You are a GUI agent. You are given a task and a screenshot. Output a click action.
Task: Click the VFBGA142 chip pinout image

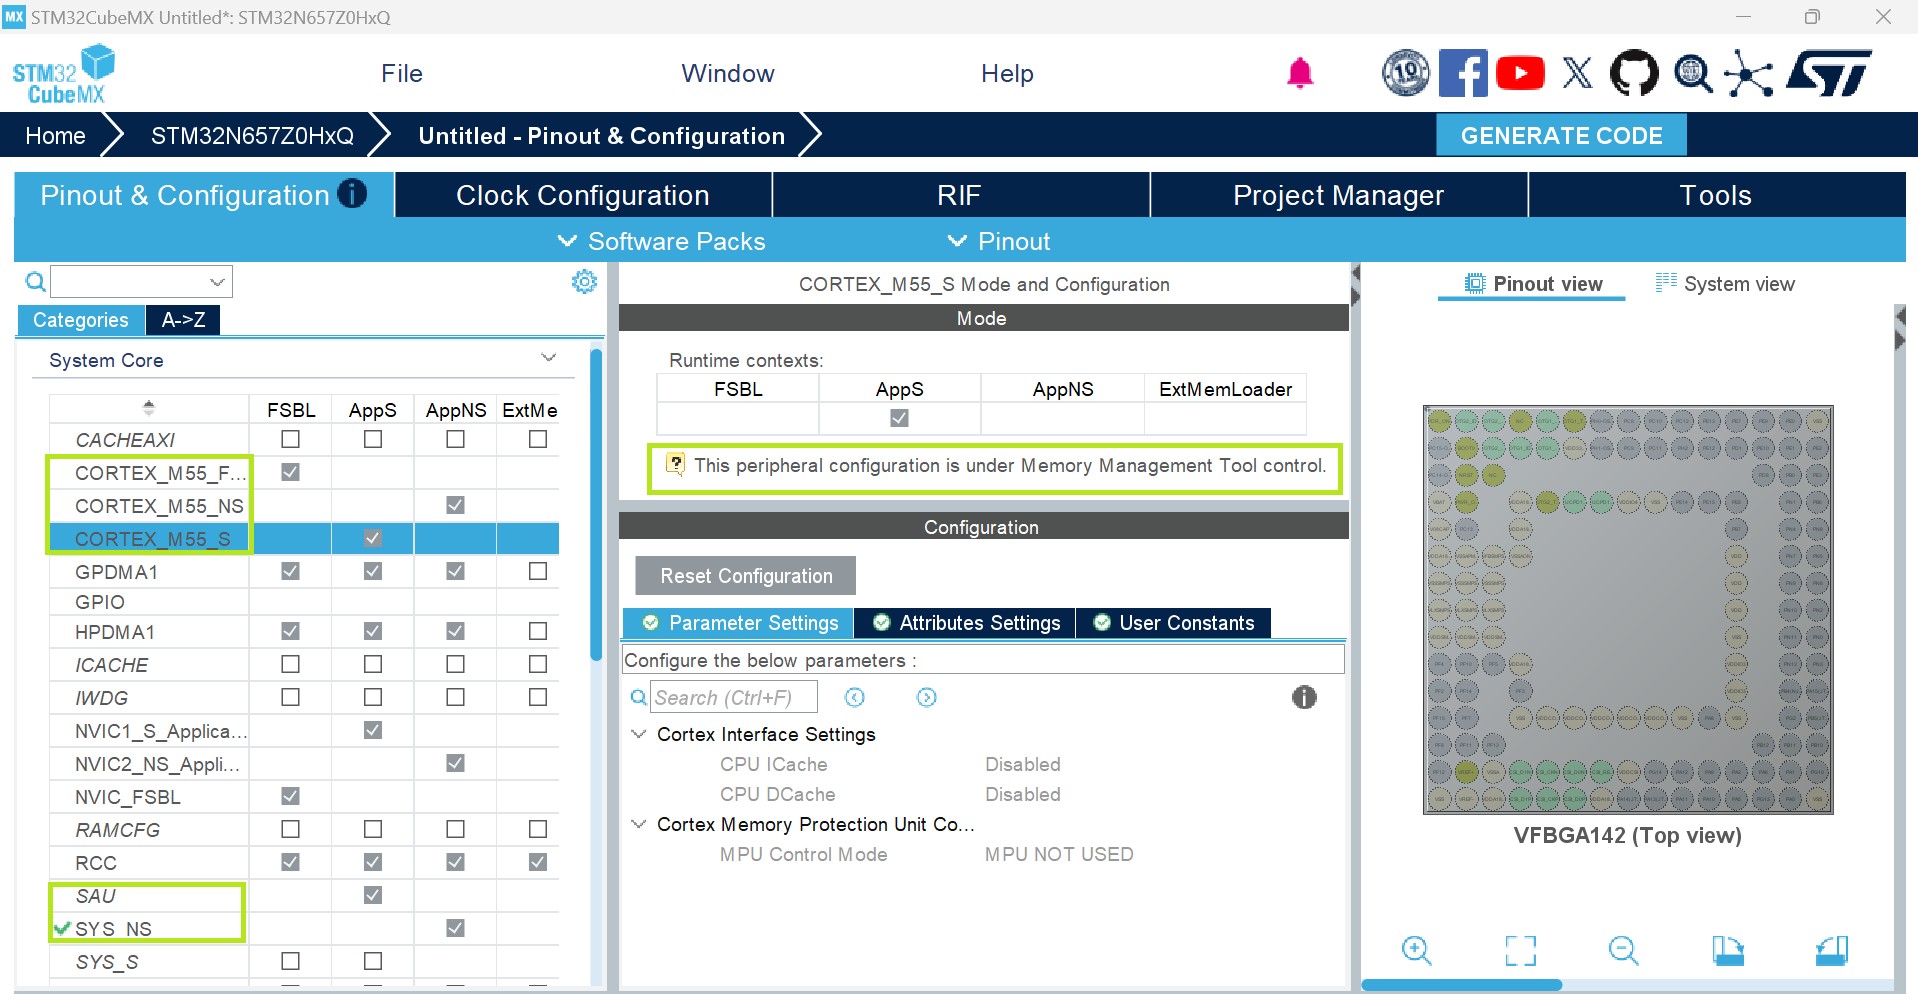(x=1628, y=610)
